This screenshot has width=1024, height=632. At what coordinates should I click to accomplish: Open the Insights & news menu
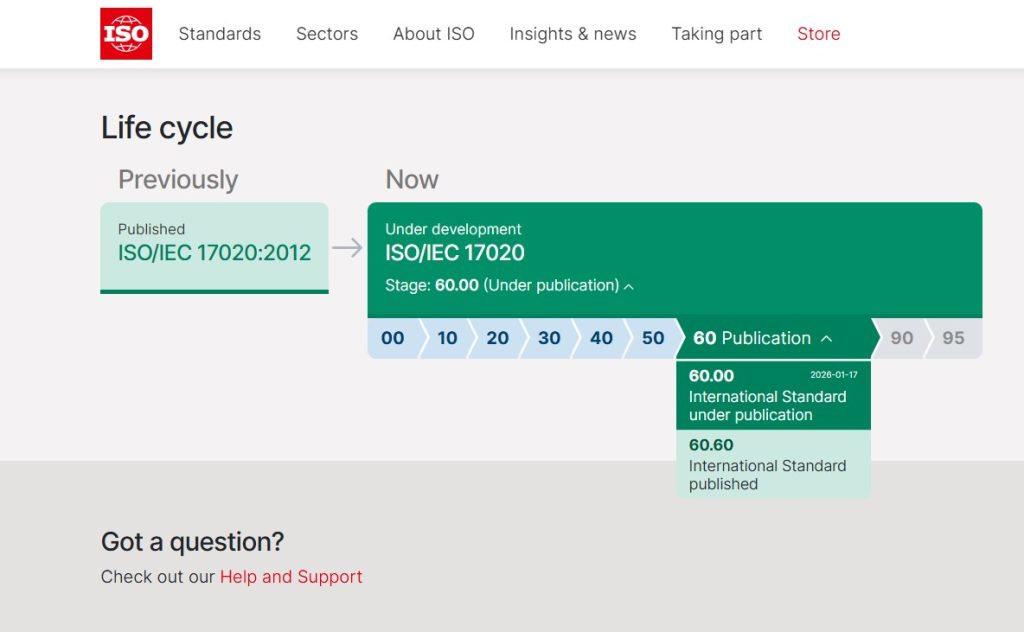point(572,33)
